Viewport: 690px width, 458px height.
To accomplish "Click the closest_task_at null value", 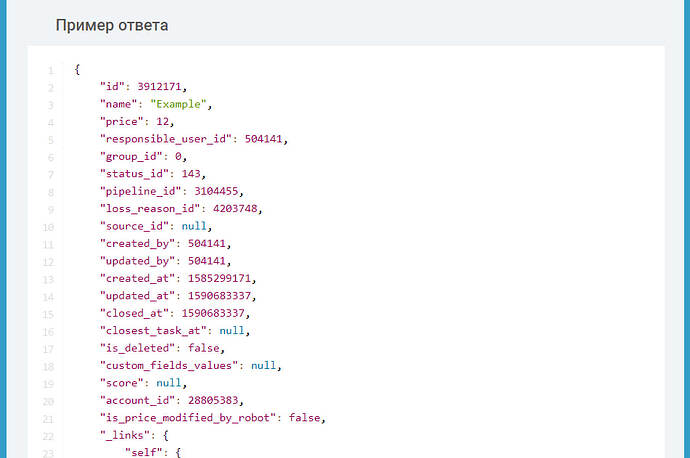I will (x=232, y=331).
